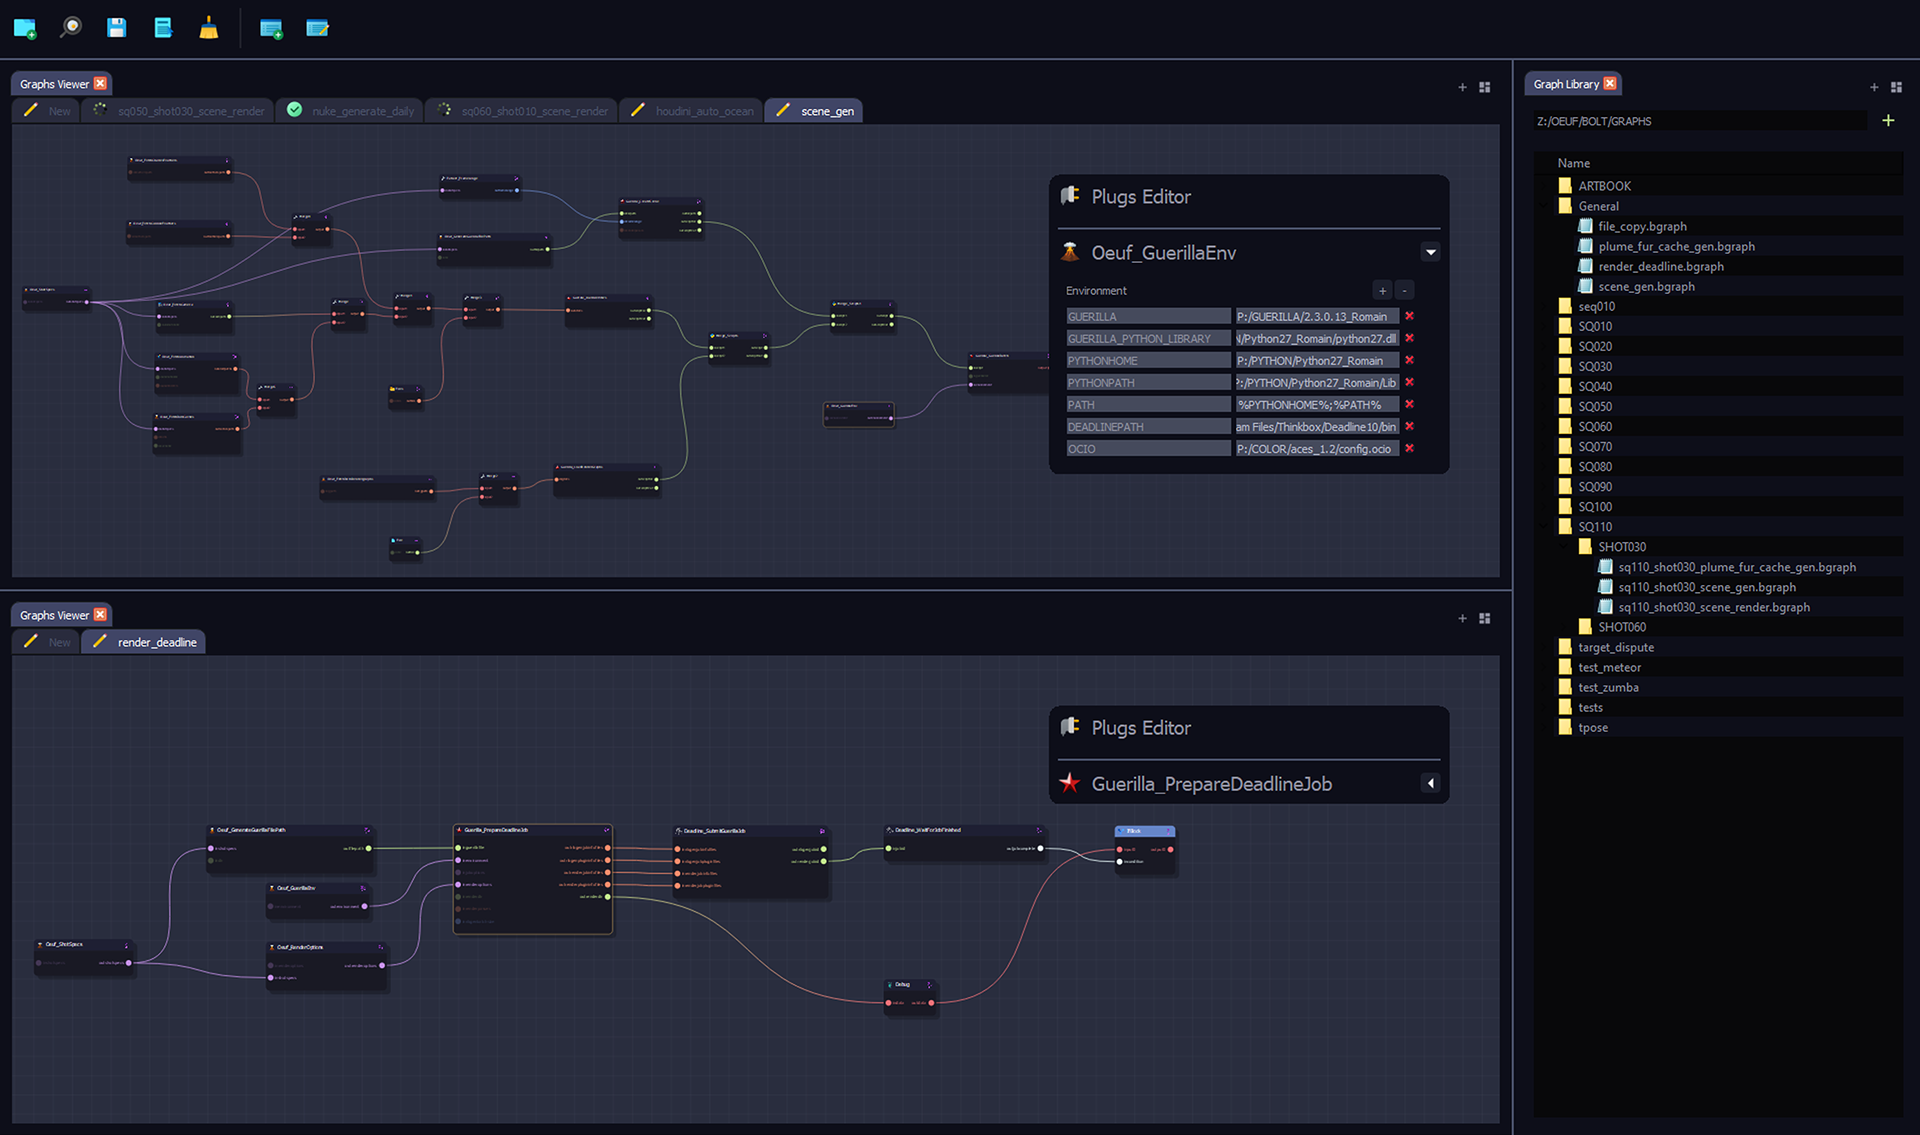Delete the PATH environment variable row
Screen dimensions: 1920x1135
click(x=1409, y=404)
